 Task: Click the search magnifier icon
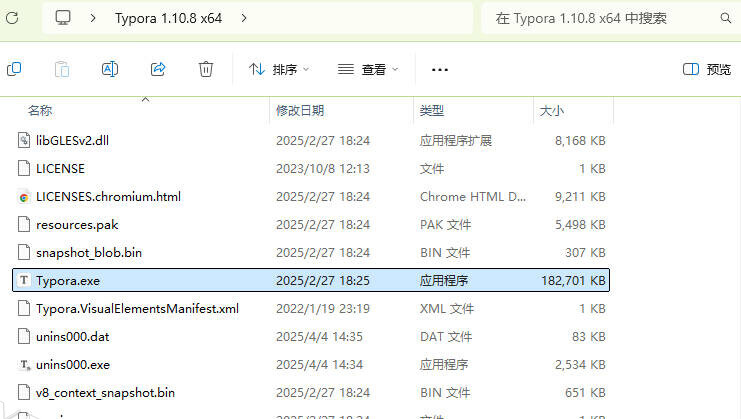click(726, 18)
